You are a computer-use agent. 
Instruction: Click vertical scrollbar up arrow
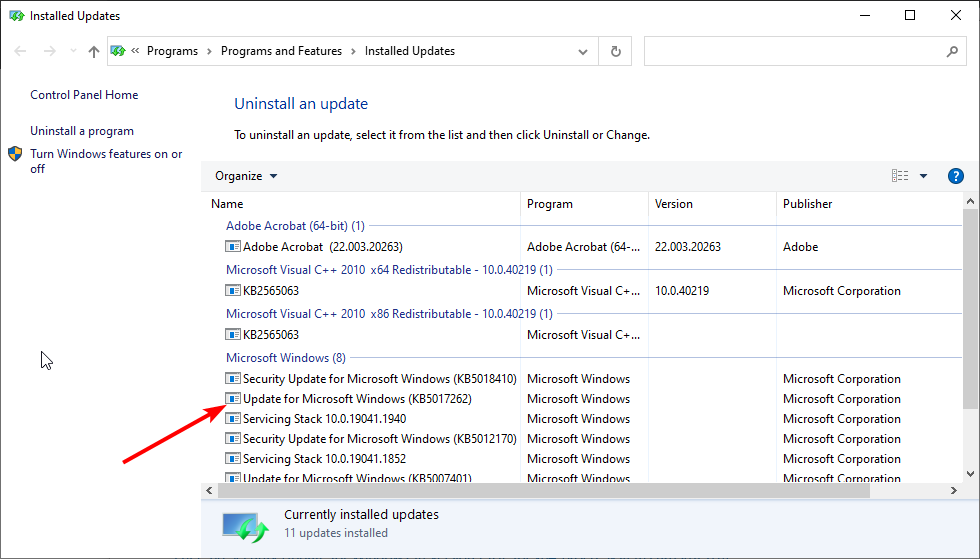(970, 201)
